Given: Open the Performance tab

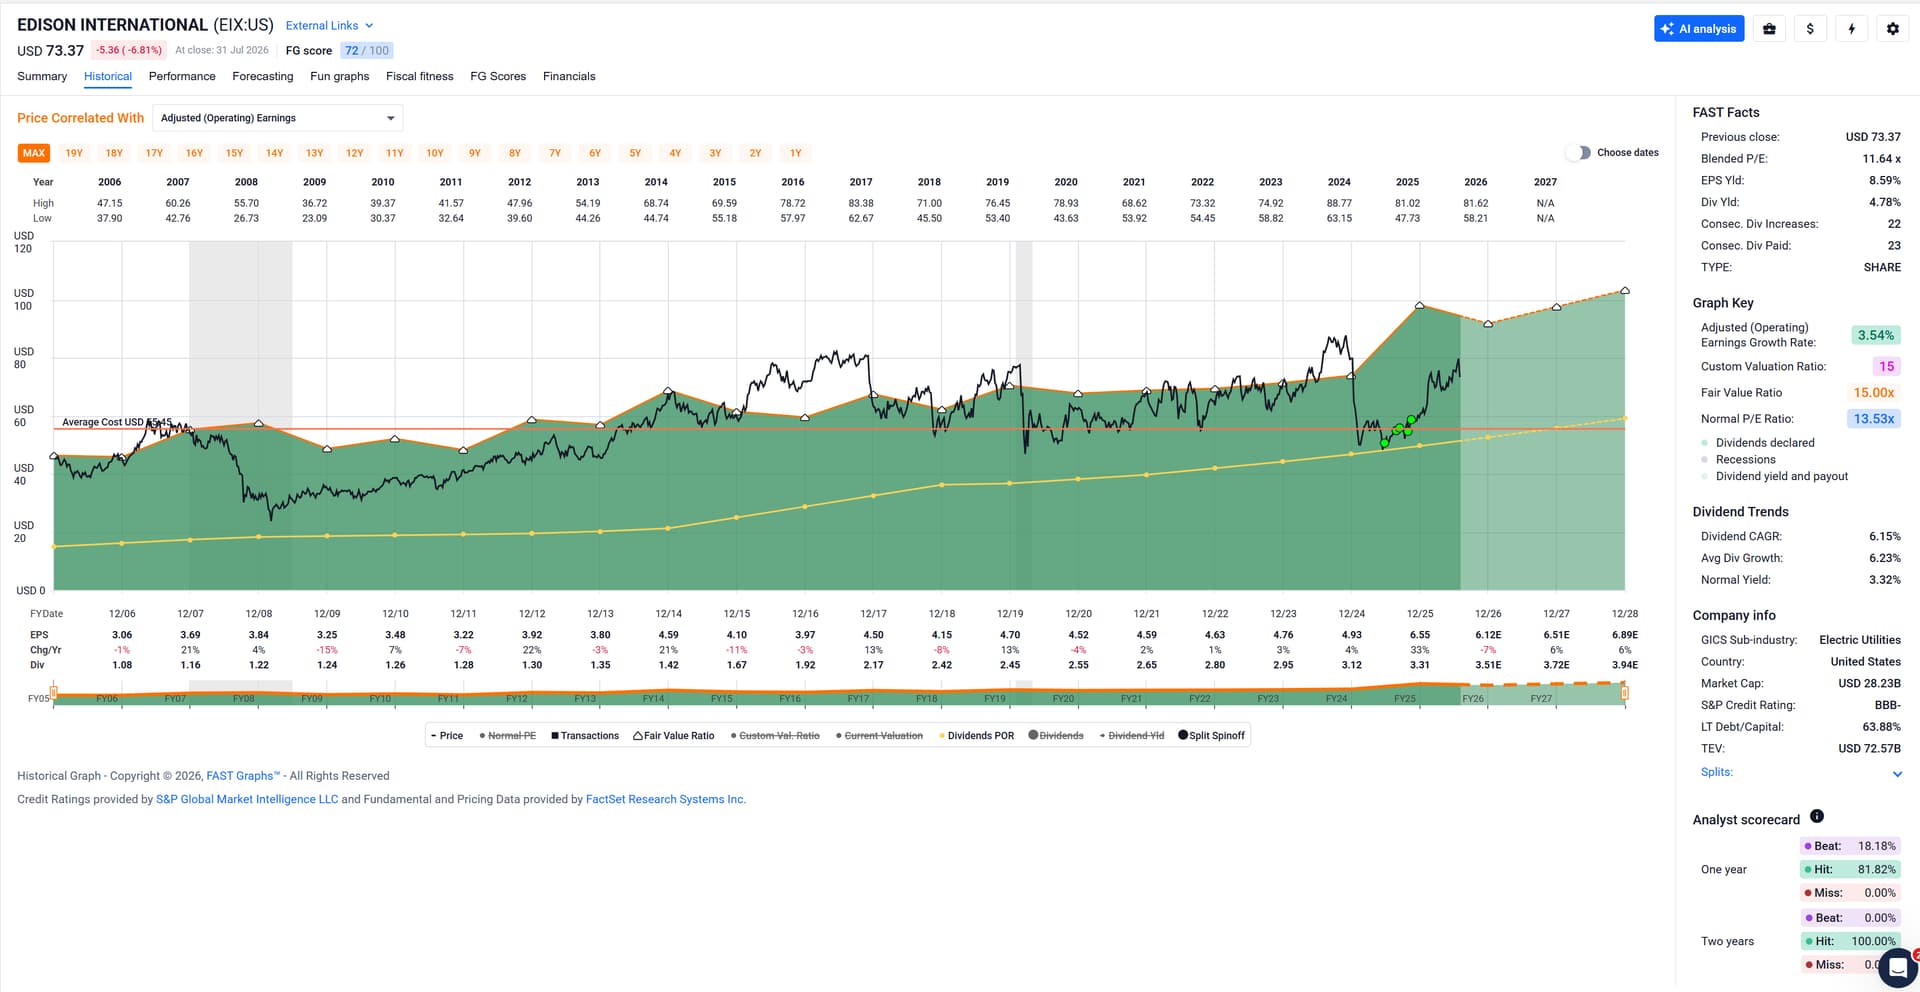Looking at the screenshot, I should pos(182,77).
